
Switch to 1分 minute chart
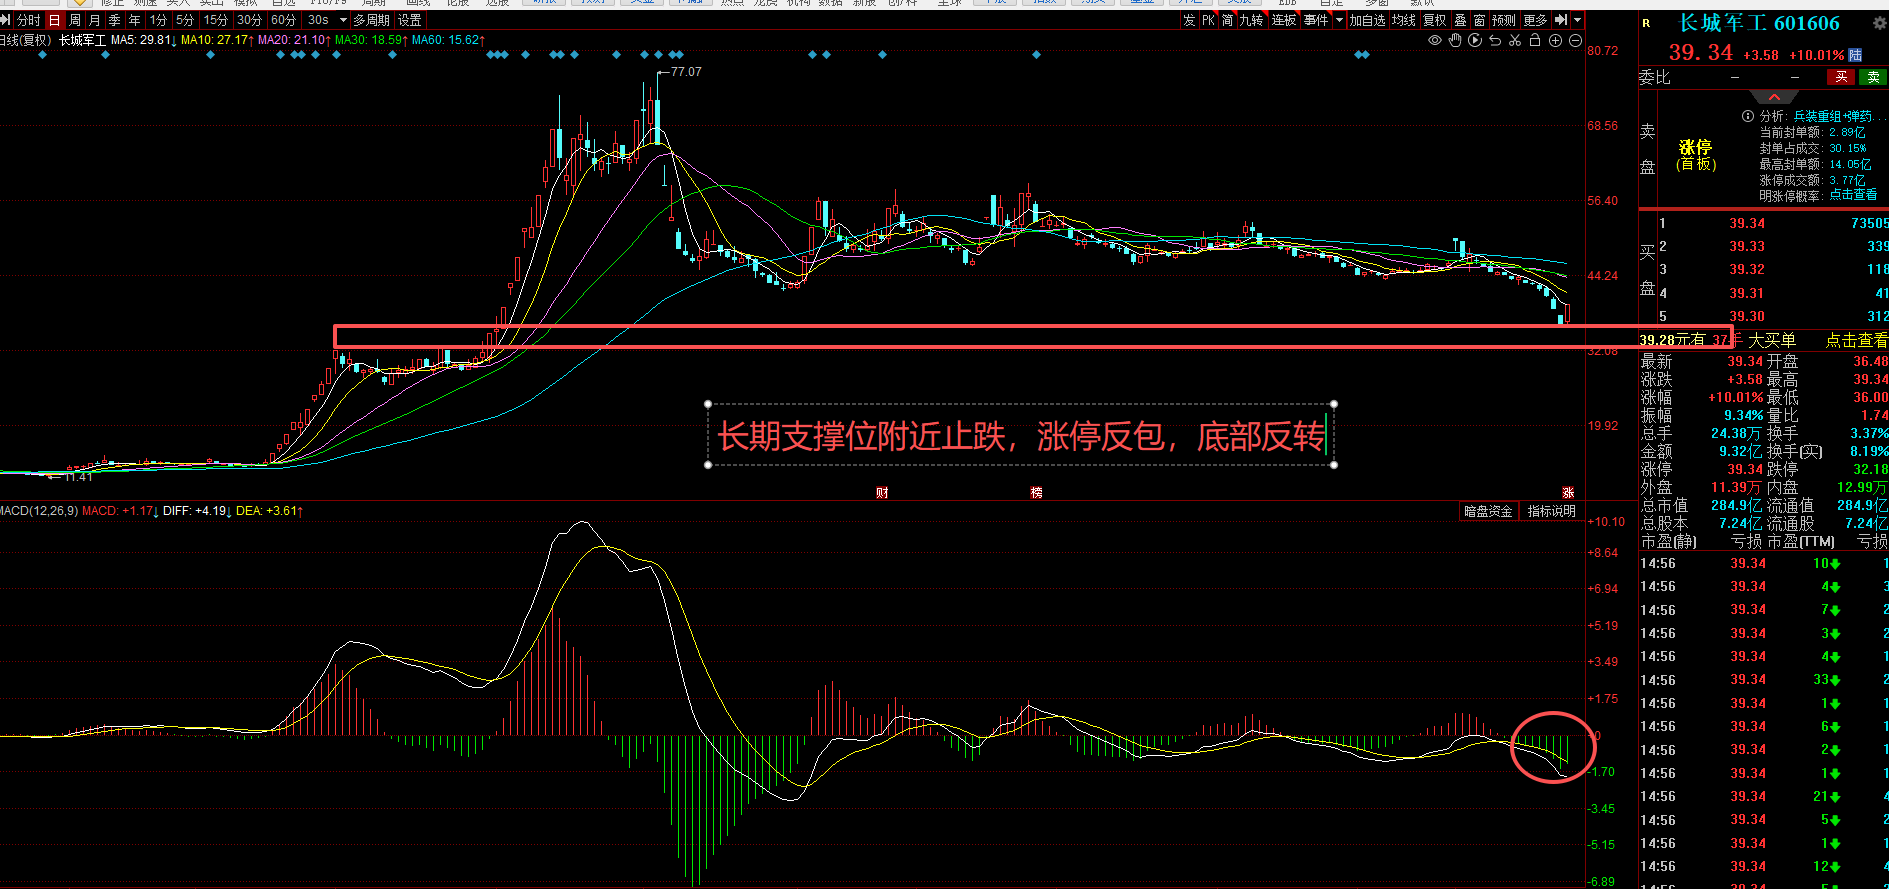[x=159, y=20]
